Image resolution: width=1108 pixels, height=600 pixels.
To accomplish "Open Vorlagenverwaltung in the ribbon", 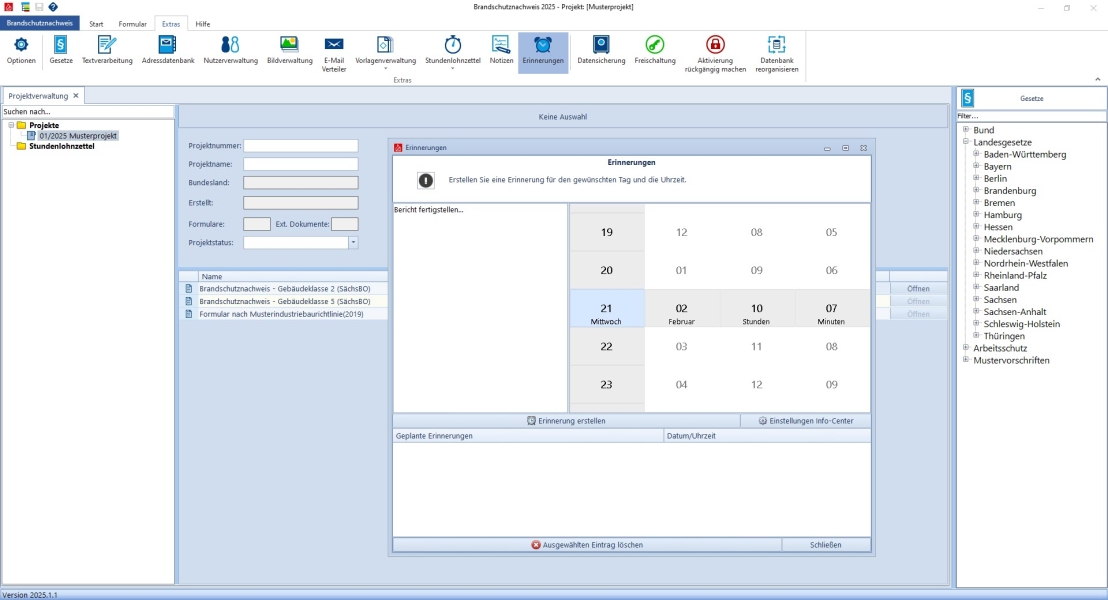I will (x=385, y=52).
